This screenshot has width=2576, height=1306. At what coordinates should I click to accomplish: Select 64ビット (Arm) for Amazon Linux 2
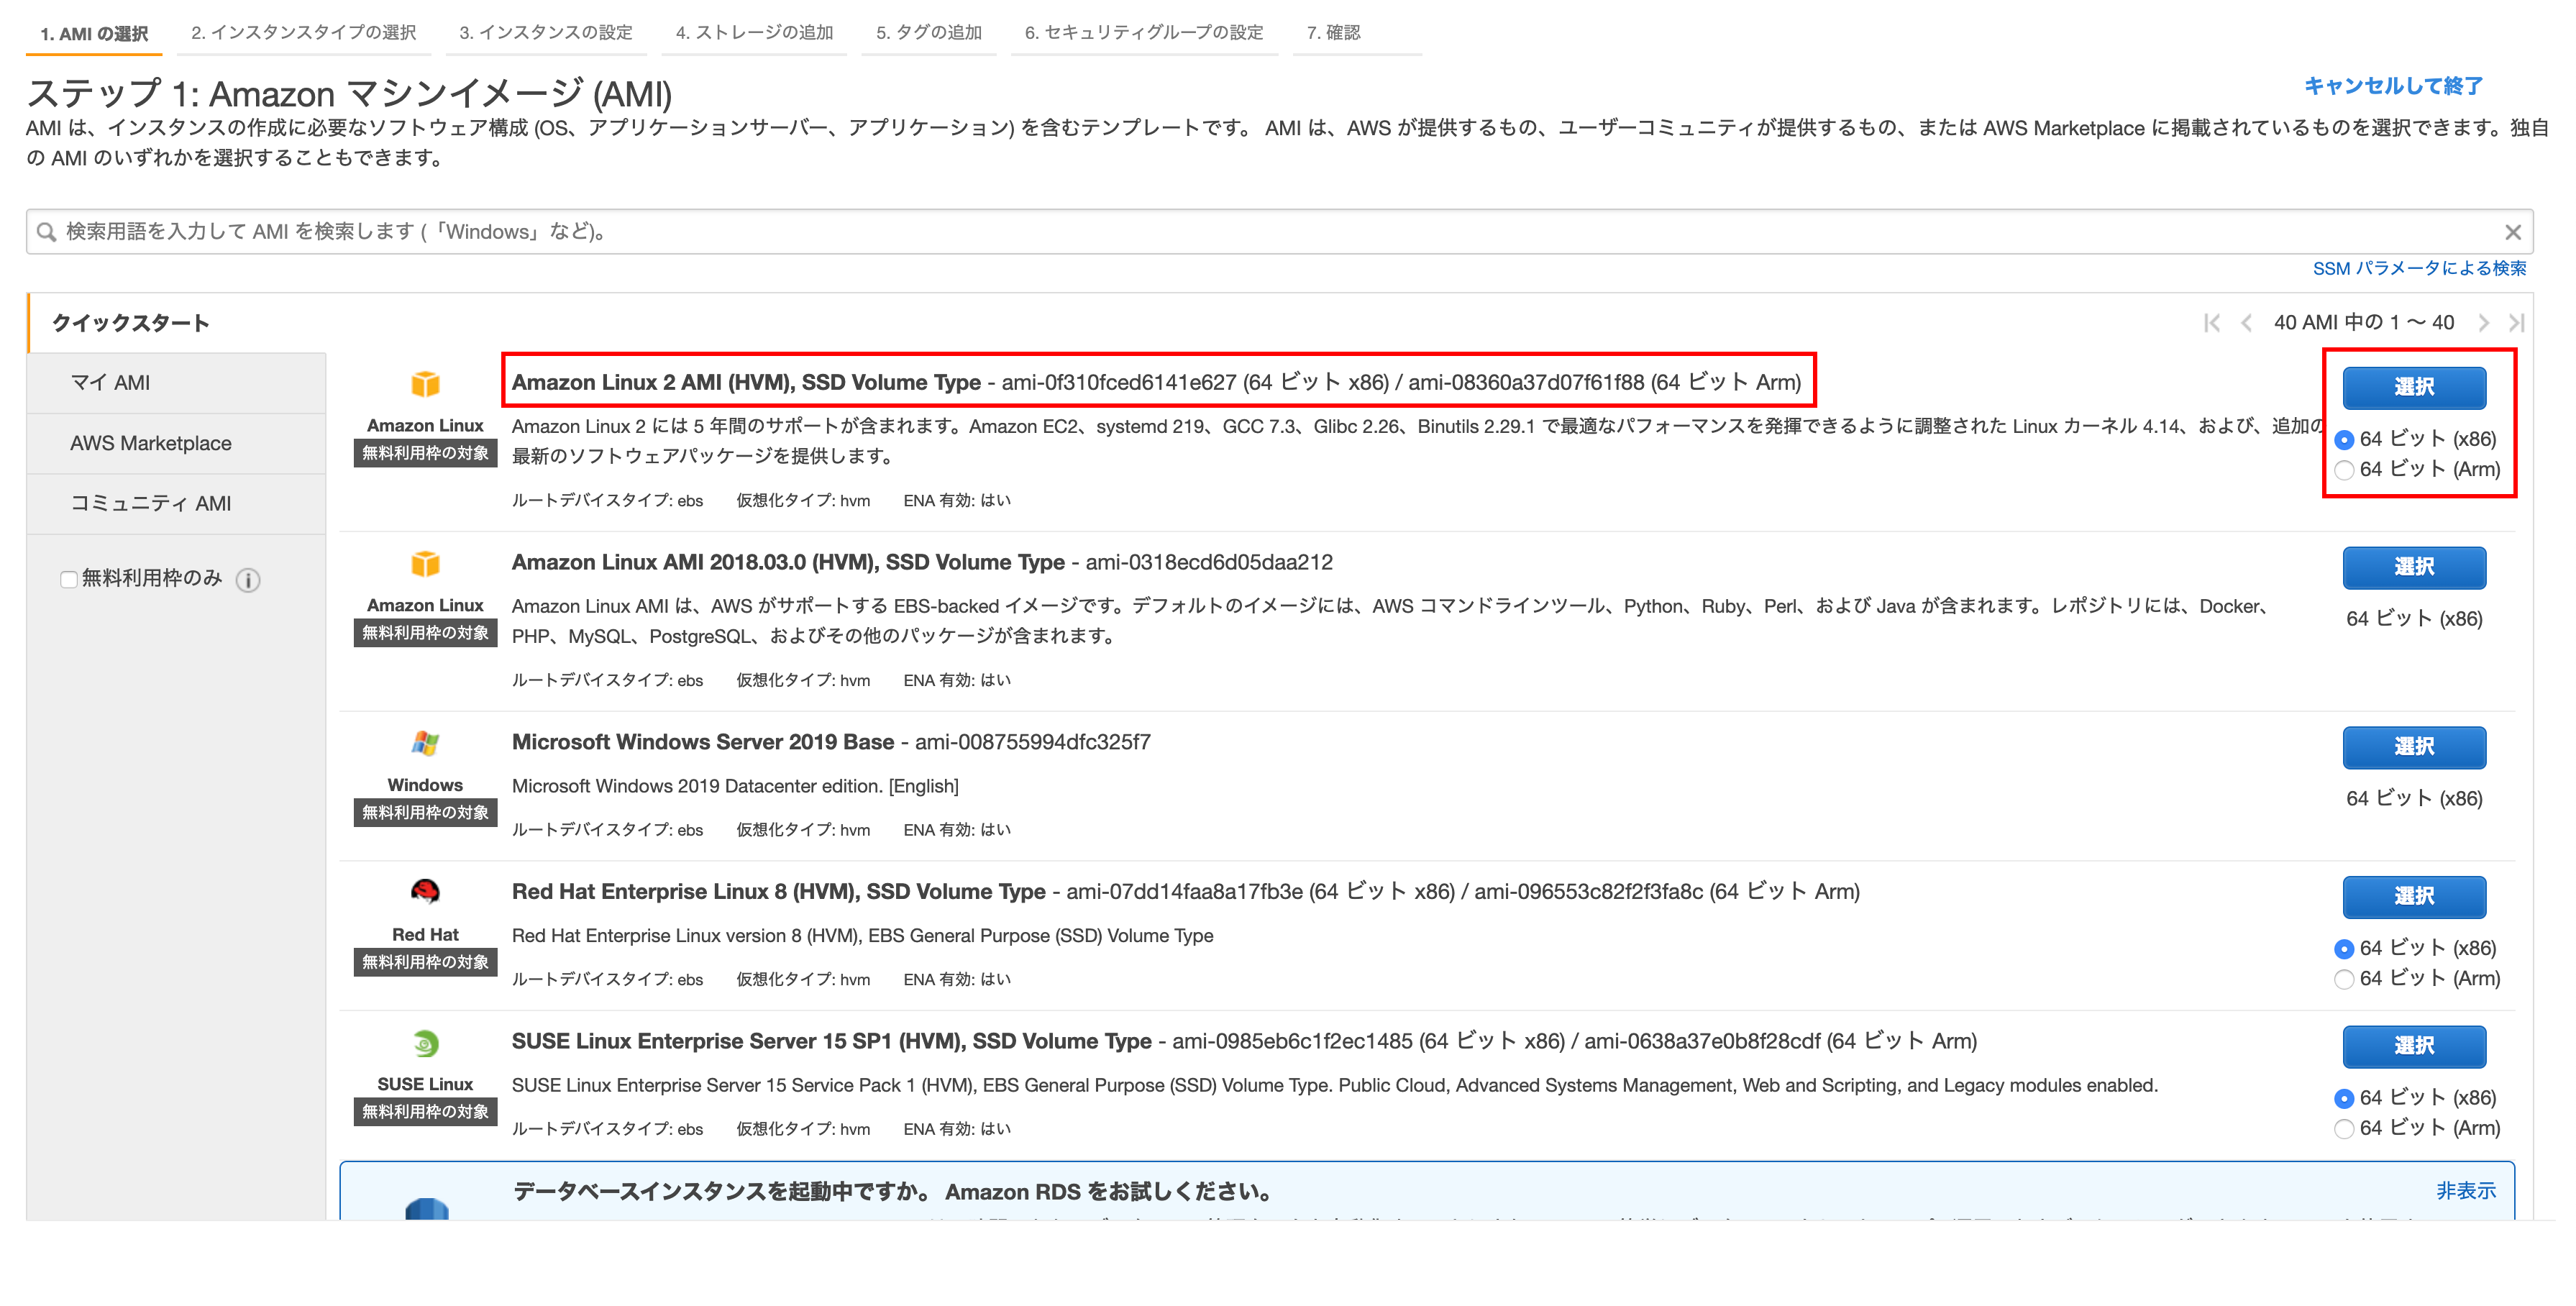click(2344, 470)
